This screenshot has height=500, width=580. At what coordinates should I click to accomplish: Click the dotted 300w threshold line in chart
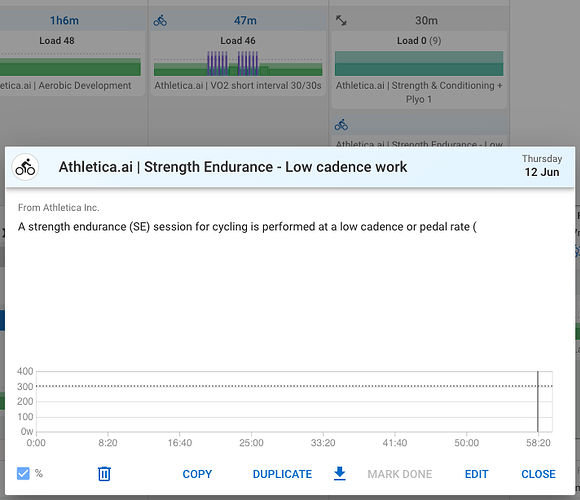(x=294, y=386)
